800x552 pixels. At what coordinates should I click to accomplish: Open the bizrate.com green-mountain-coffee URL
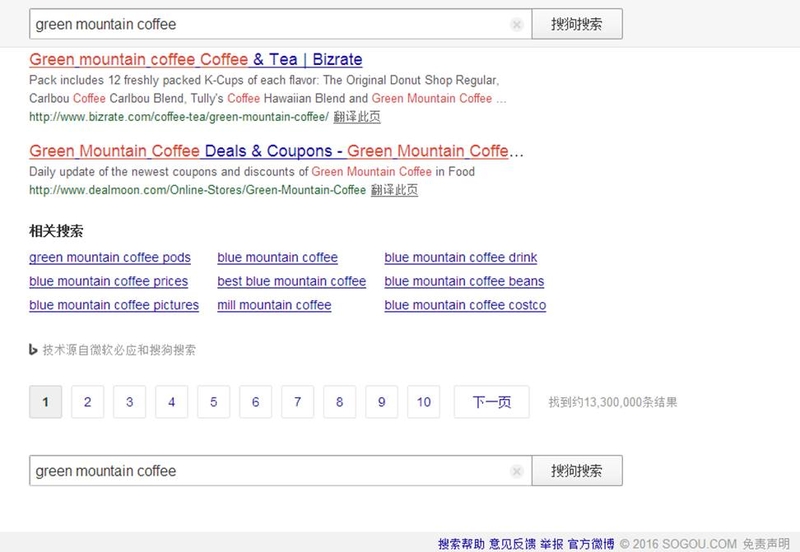(179, 117)
